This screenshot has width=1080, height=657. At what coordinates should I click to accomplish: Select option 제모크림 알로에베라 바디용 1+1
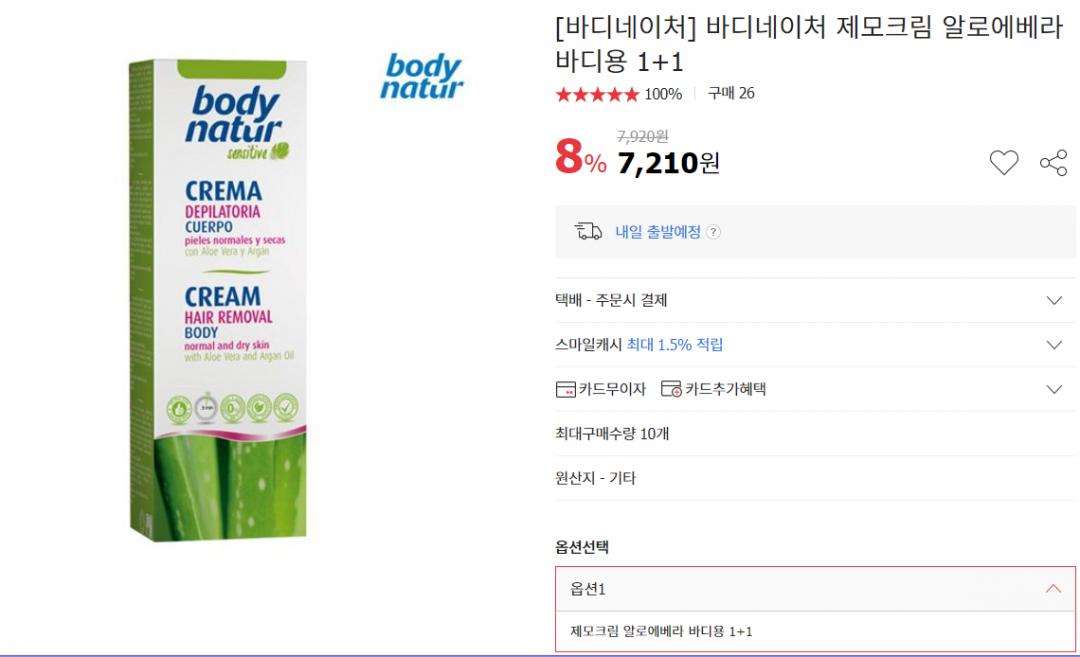[661, 631]
